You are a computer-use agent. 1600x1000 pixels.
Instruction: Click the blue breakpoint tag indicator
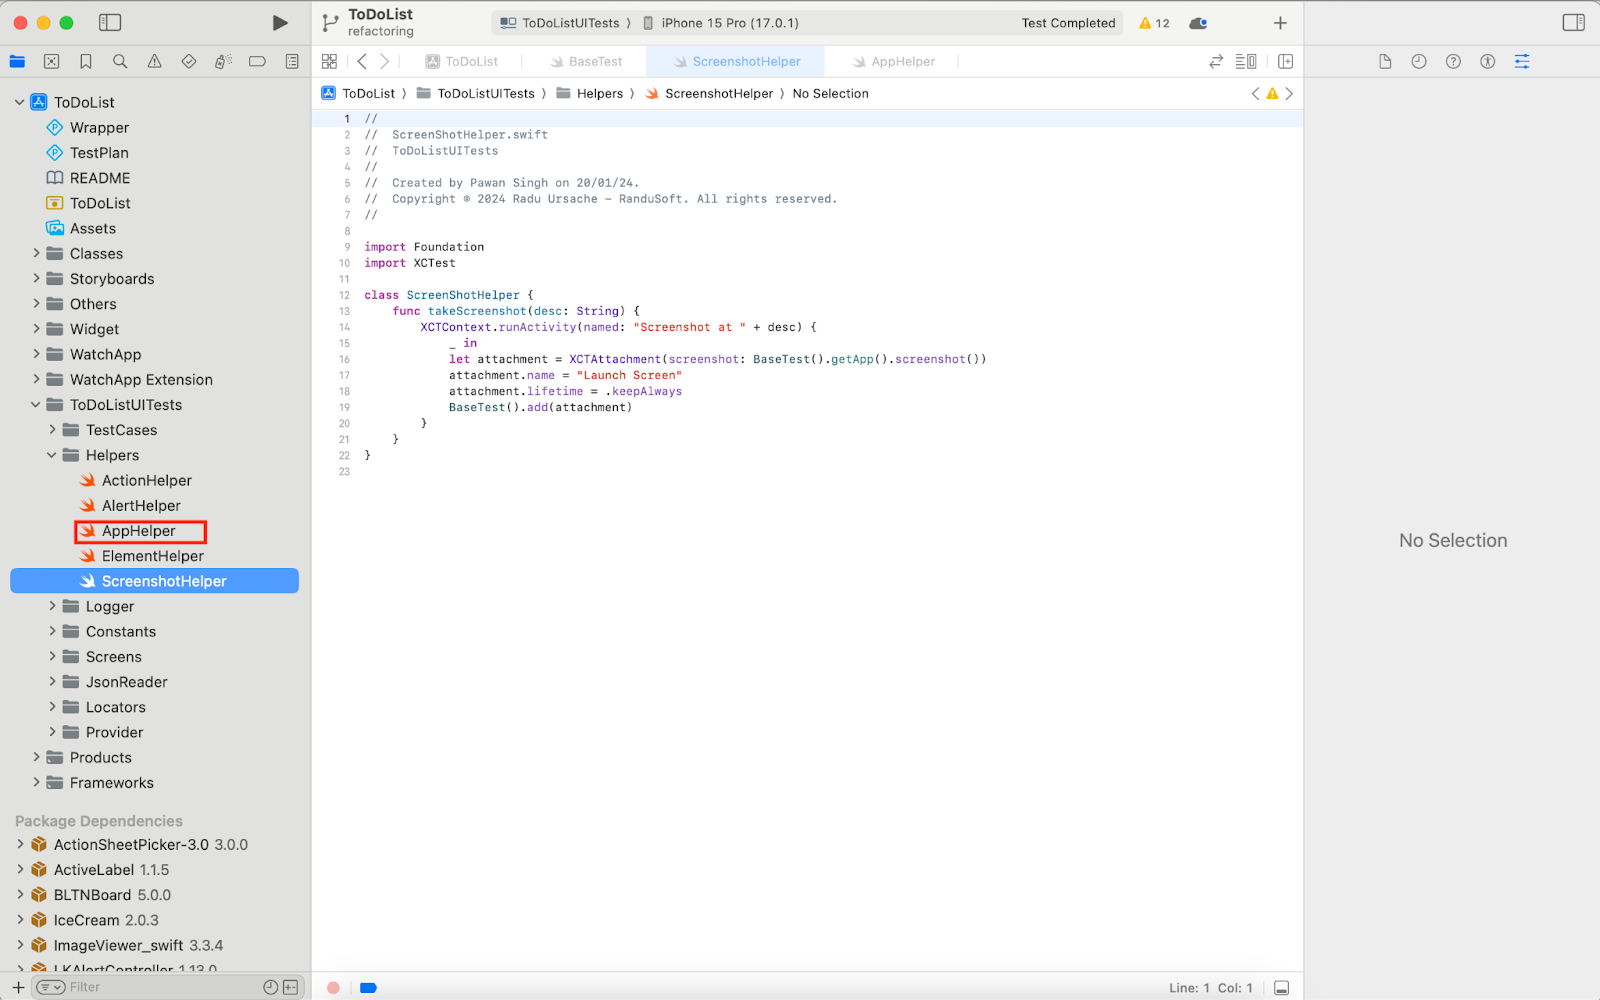pyautogui.click(x=368, y=988)
